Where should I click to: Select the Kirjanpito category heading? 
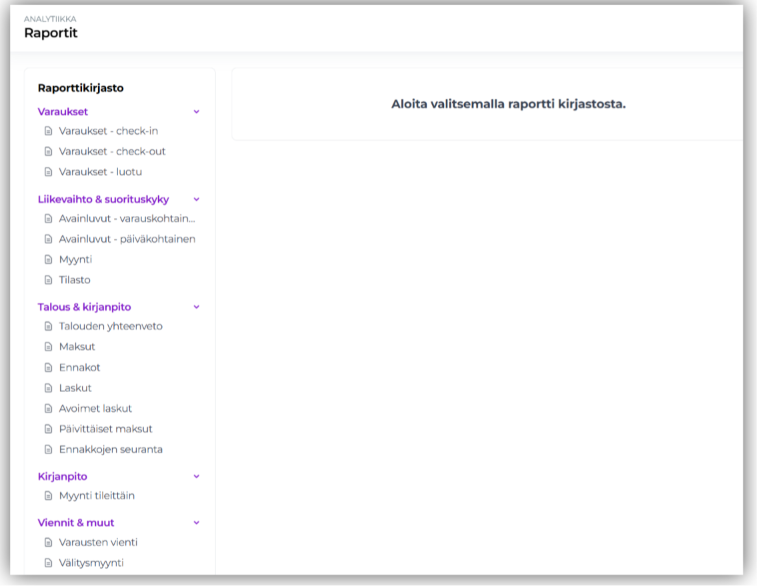click(62, 476)
